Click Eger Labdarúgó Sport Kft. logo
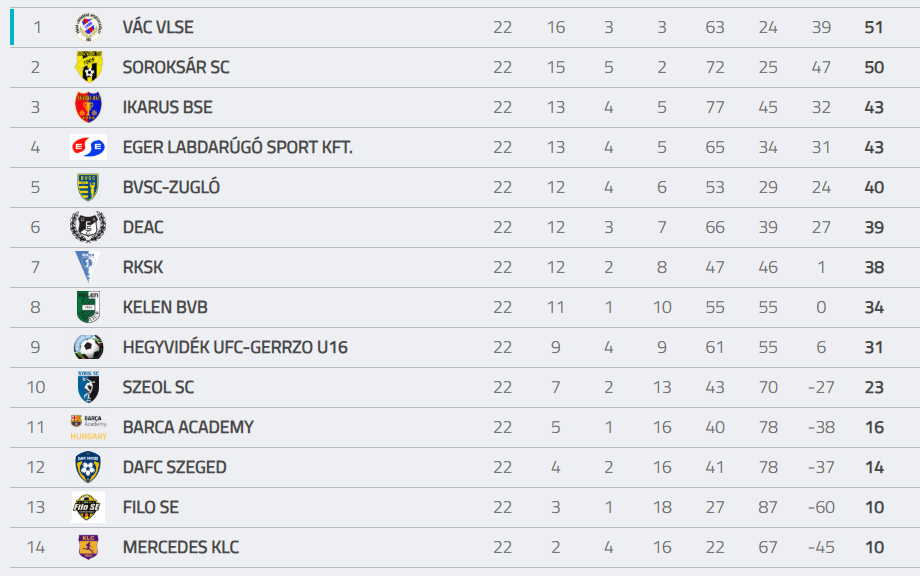The image size is (920, 576). pyautogui.click(x=89, y=147)
